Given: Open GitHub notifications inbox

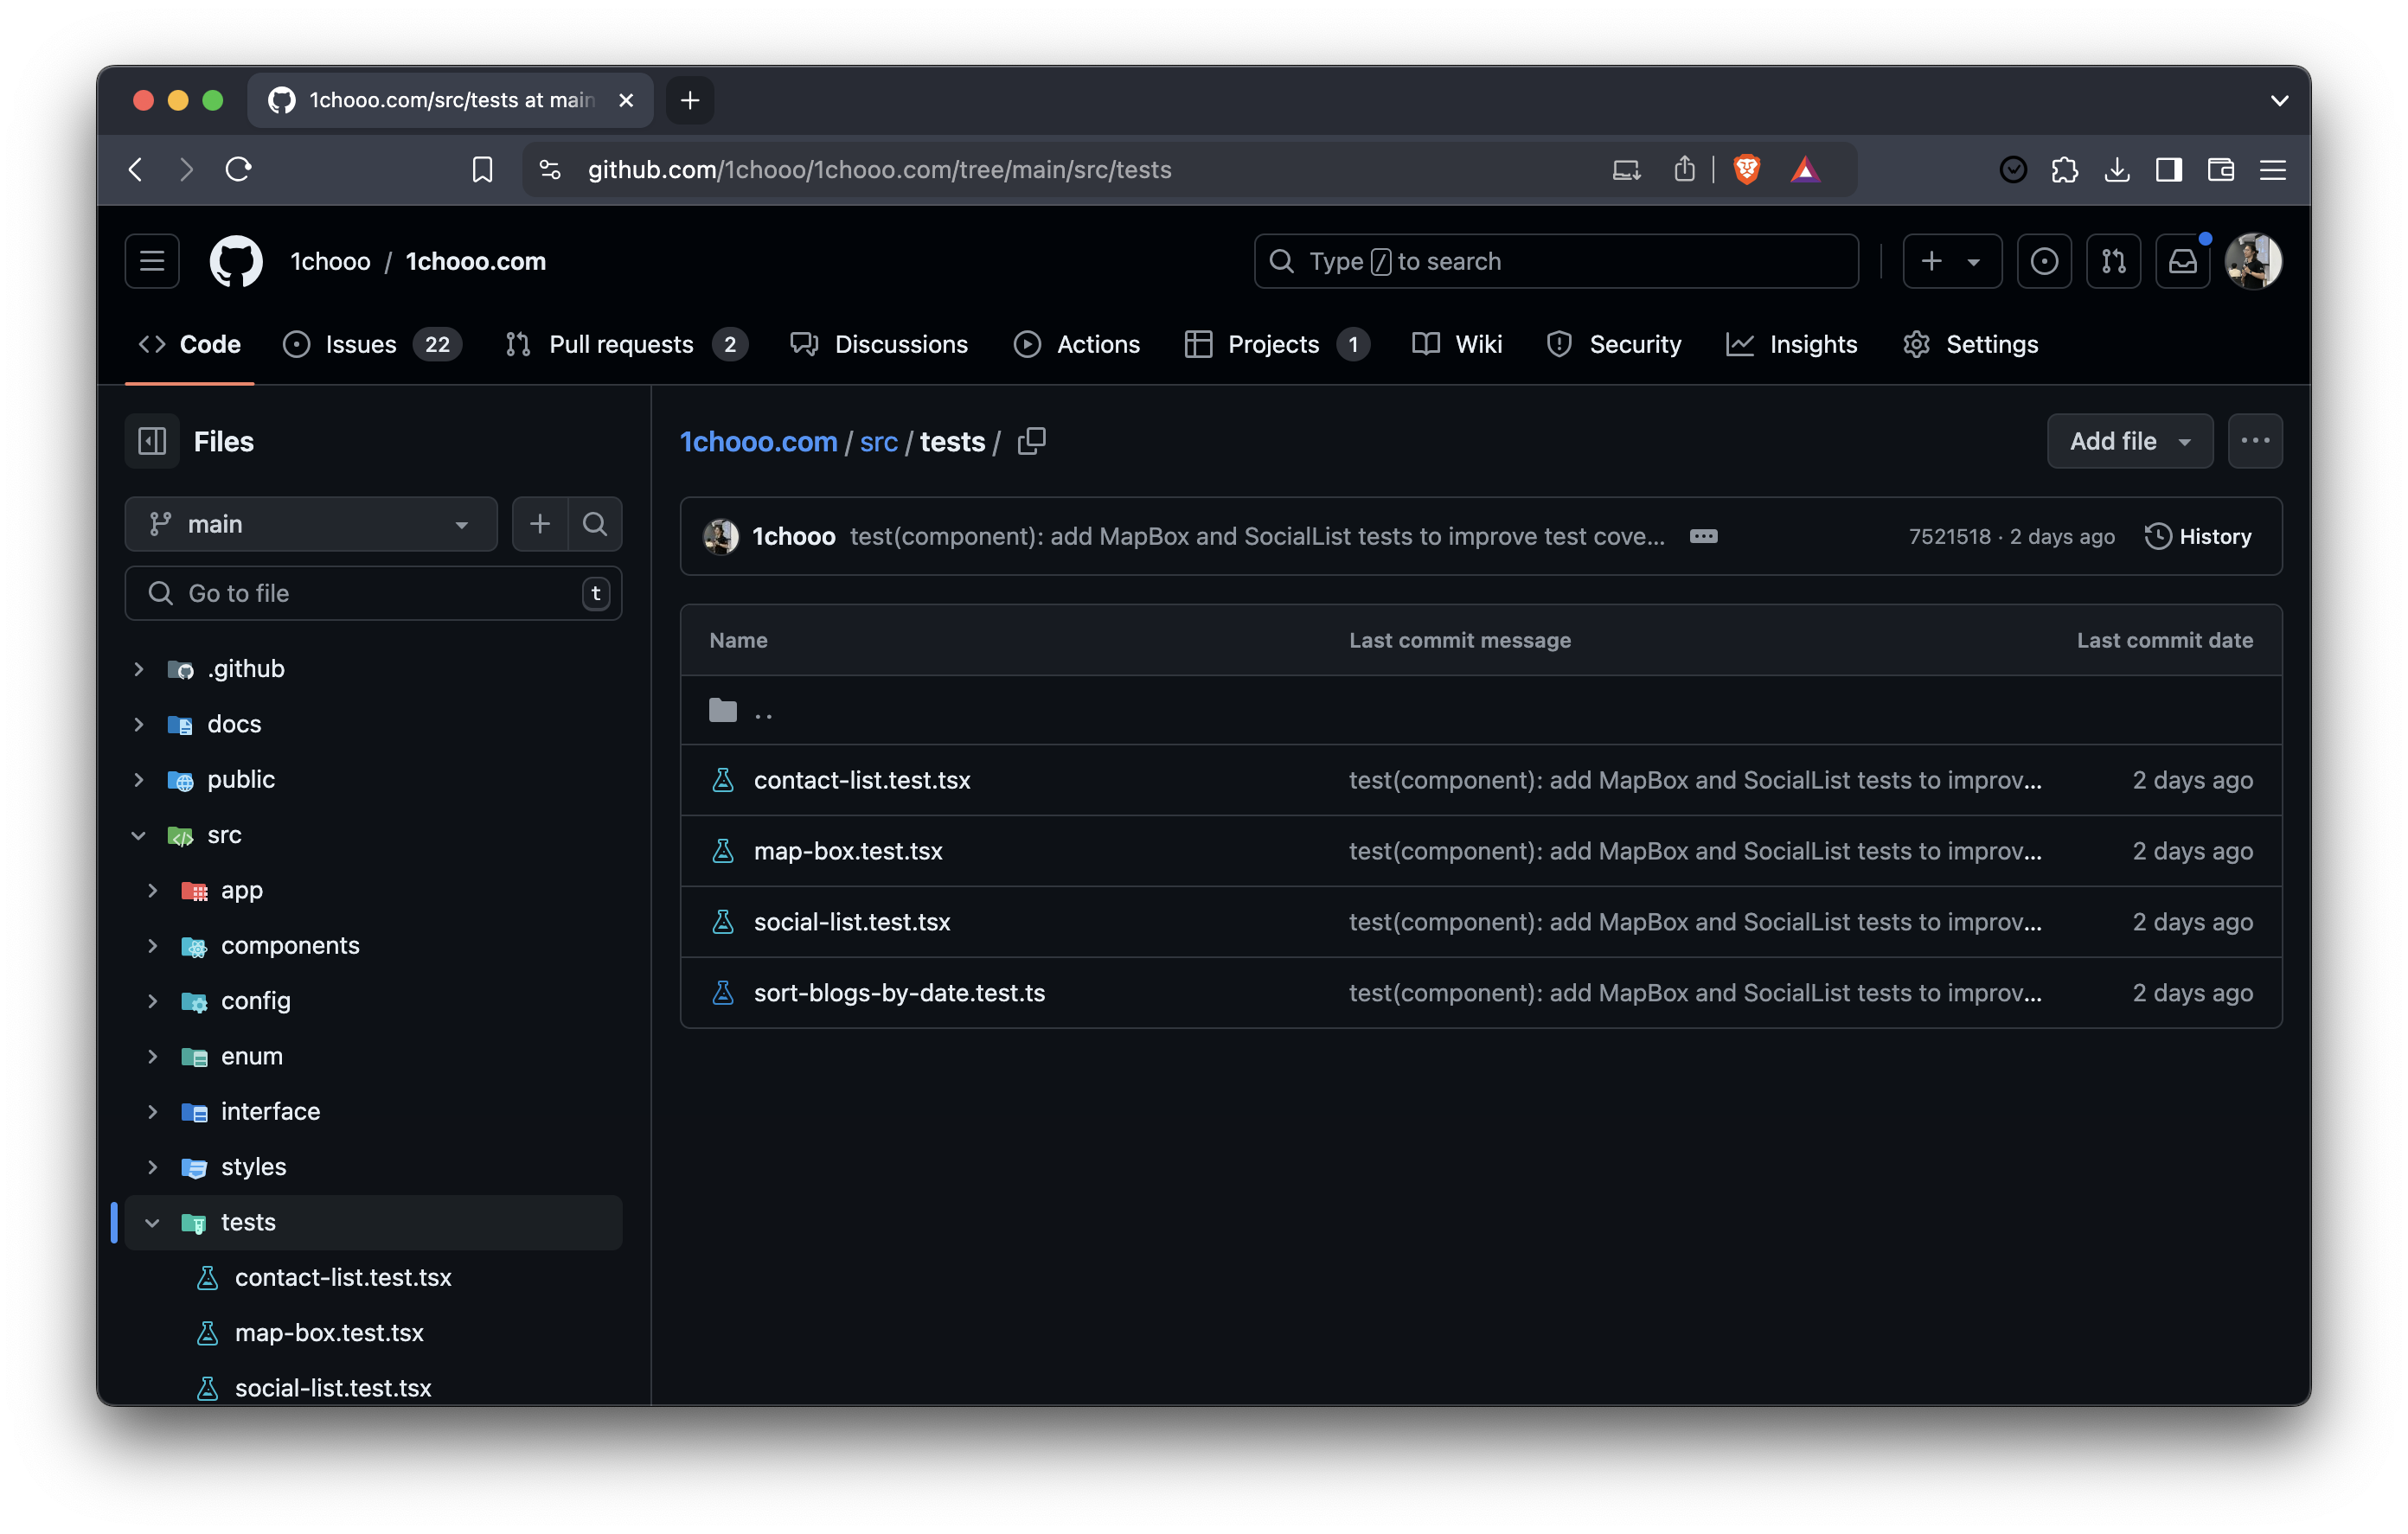Looking at the screenshot, I should tap(2183, 261).
